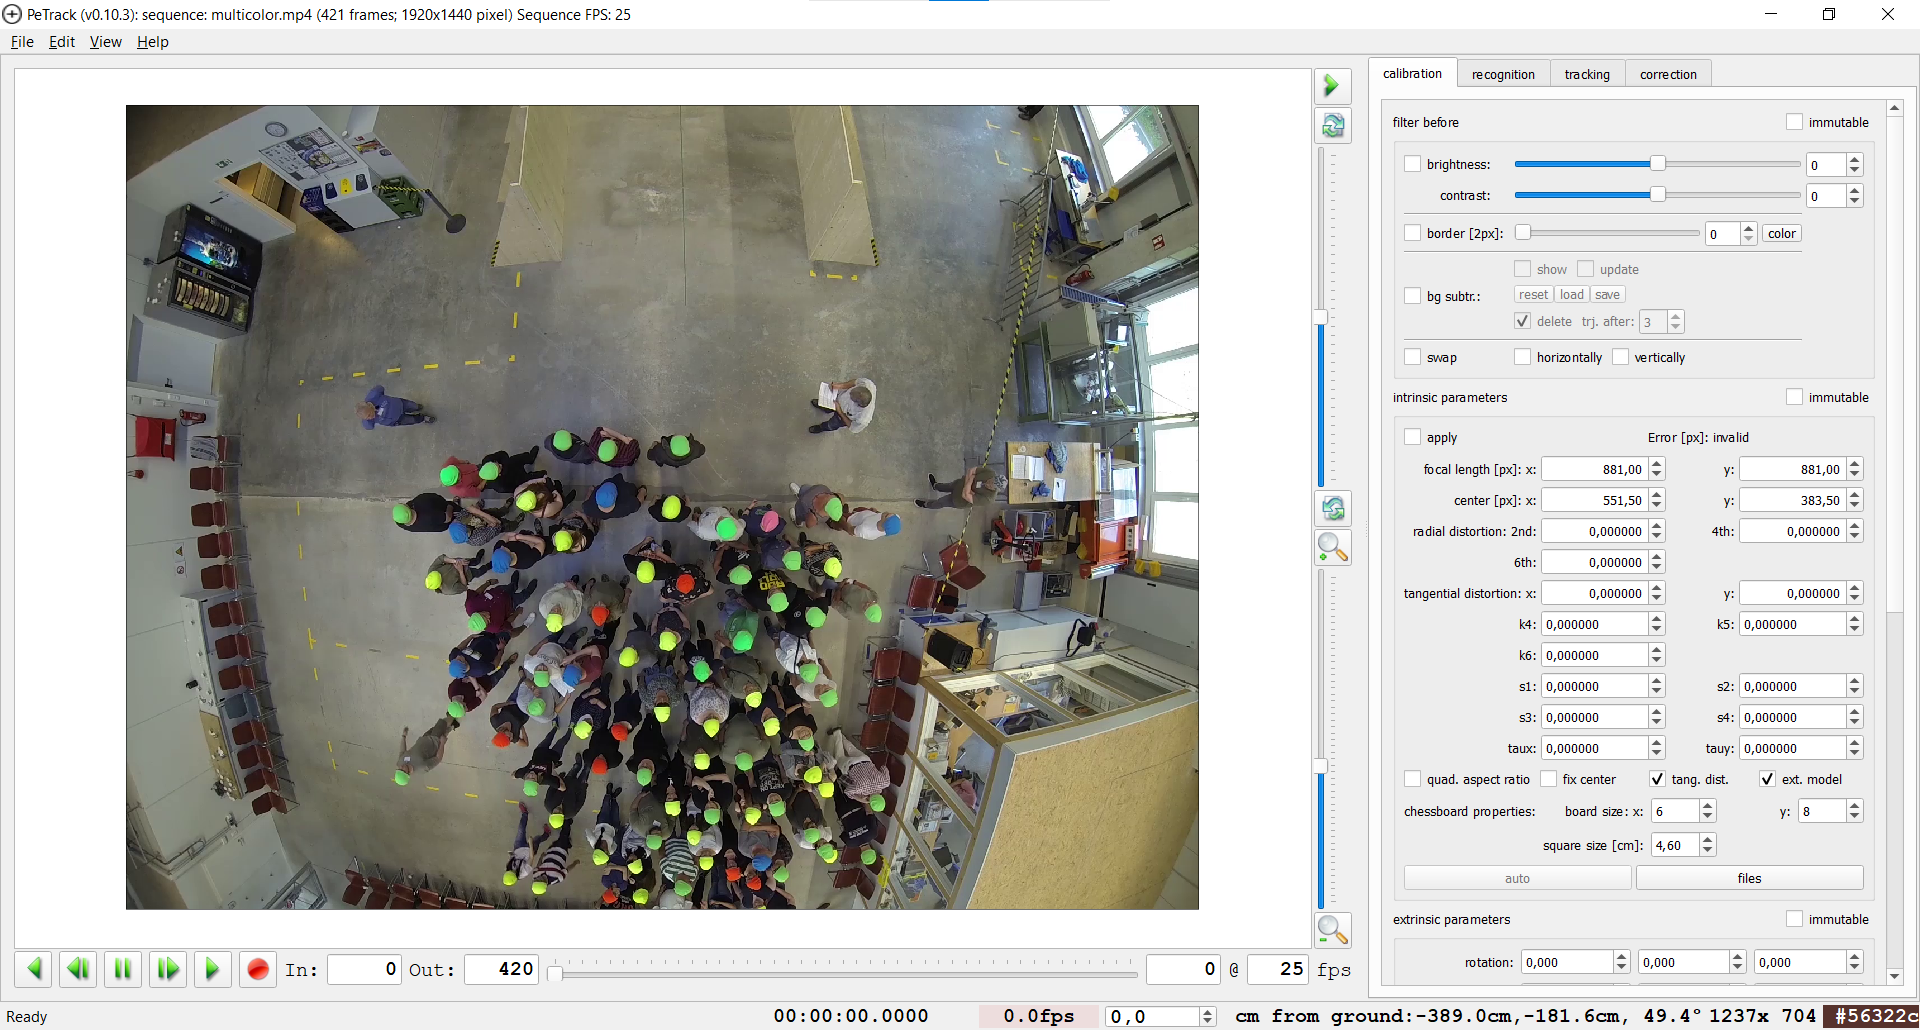Start recording with red record button
Screen dimensions: 1920x1030
point(257,969)
